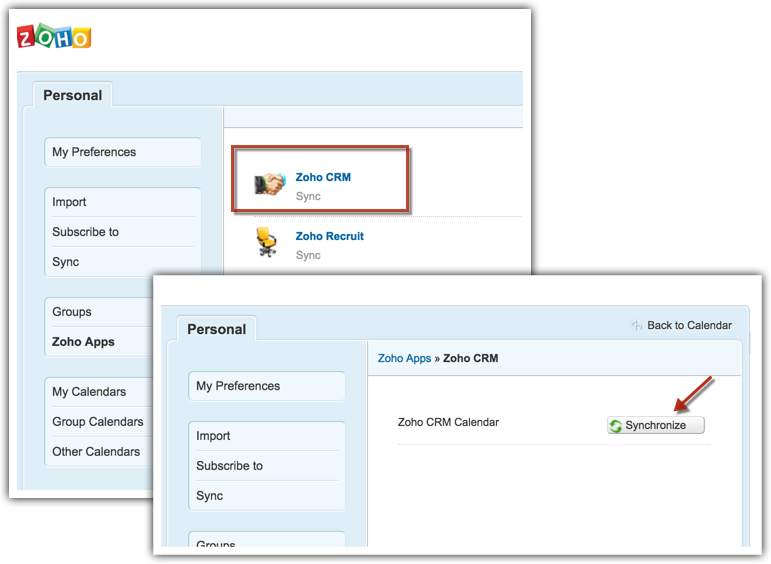Open Group Calendars in back window
This screenshot has width=771, height=564.
[x=99, y=421]
